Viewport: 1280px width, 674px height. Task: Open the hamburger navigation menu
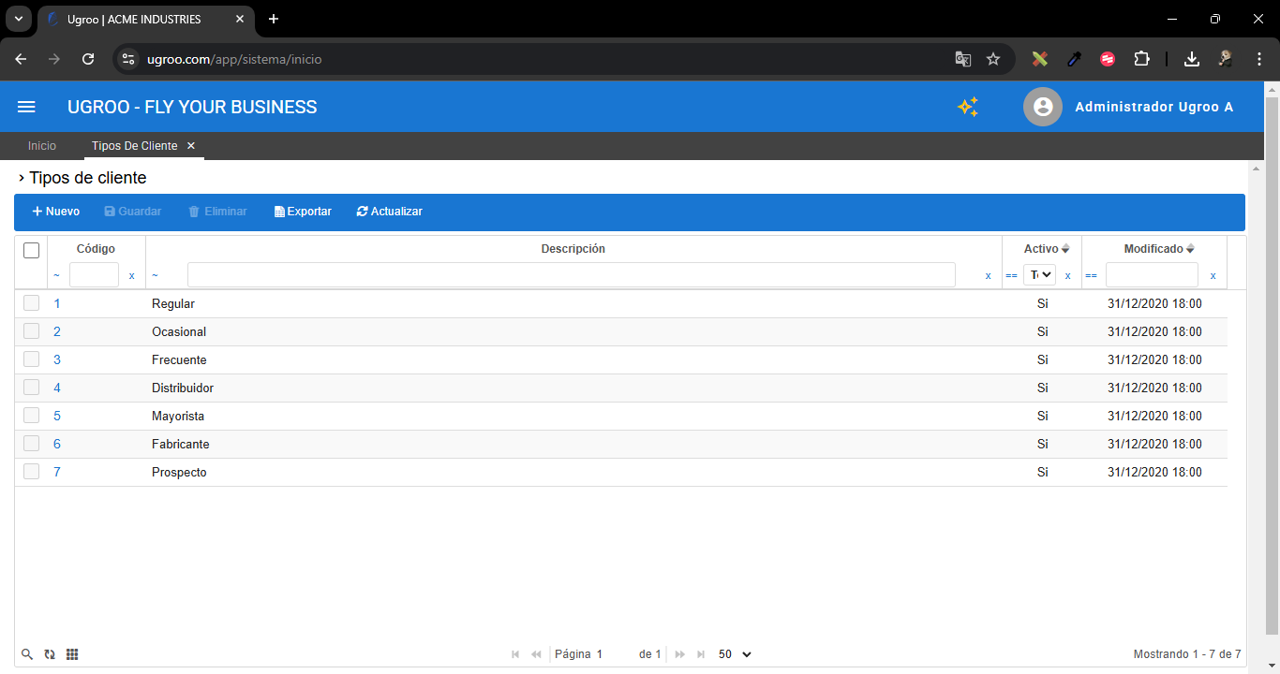click(27, 107)
